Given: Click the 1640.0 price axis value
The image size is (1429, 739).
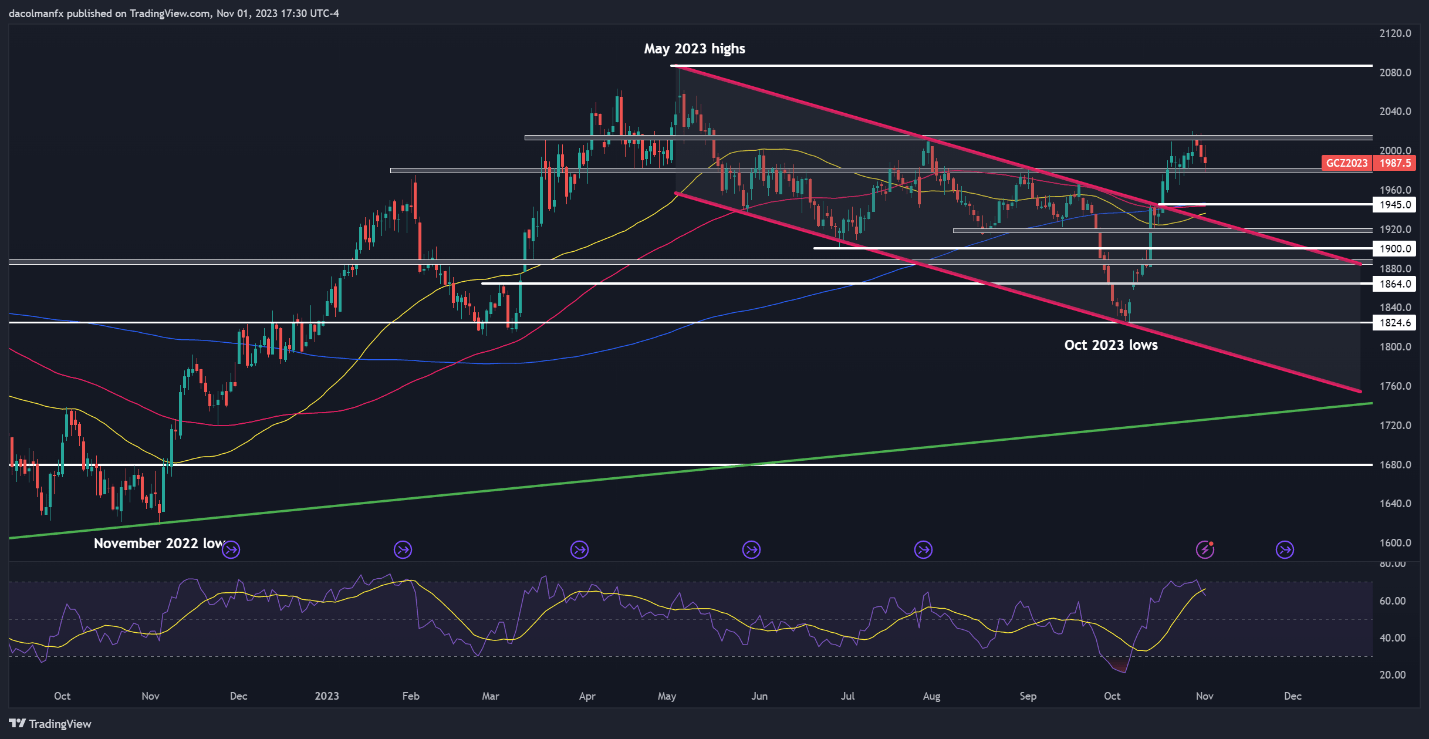Looking at the screenshot, I should (1395, 504).
